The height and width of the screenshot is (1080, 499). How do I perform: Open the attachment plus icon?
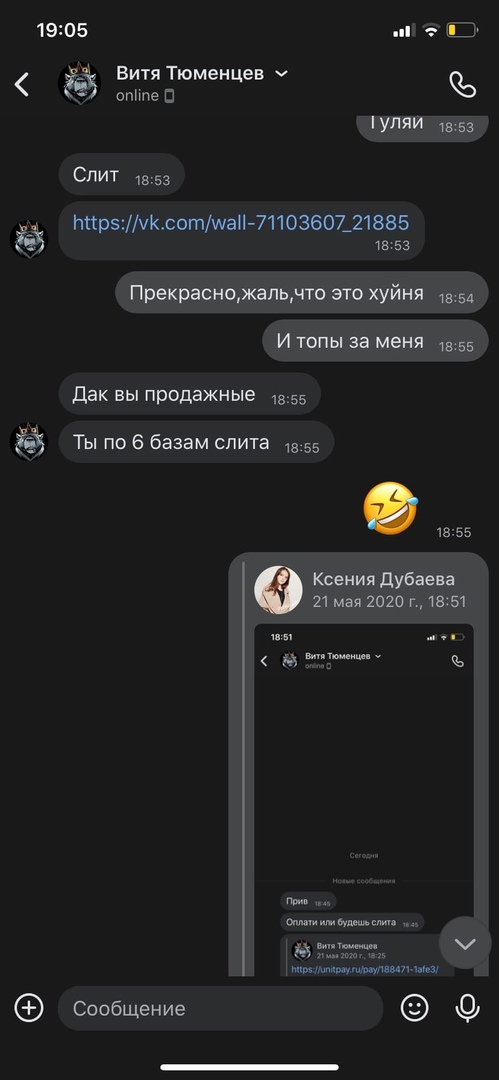(x=29, y=1008)
